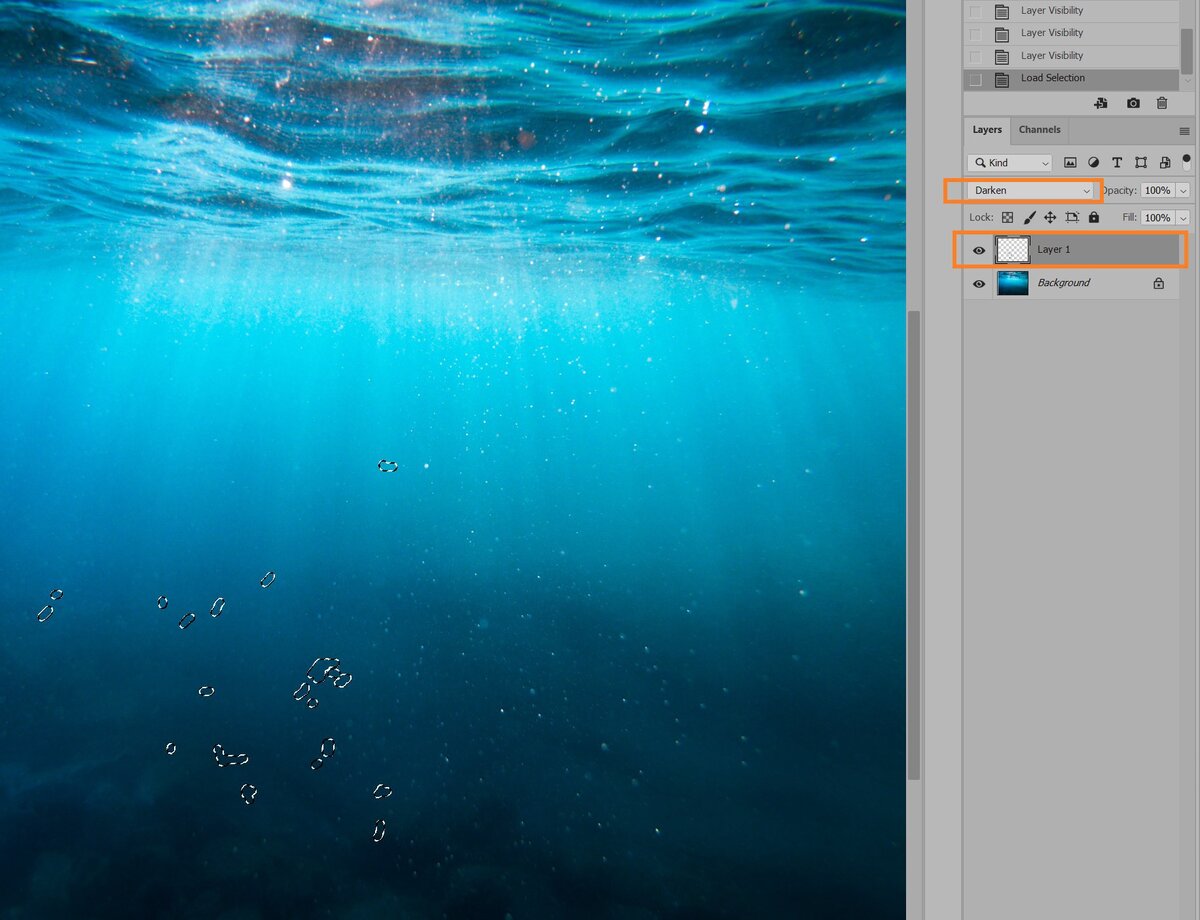Toggle layer filtering on/off switch
The height and width of the screenshot is (920, 1200).
(1187, 161)
